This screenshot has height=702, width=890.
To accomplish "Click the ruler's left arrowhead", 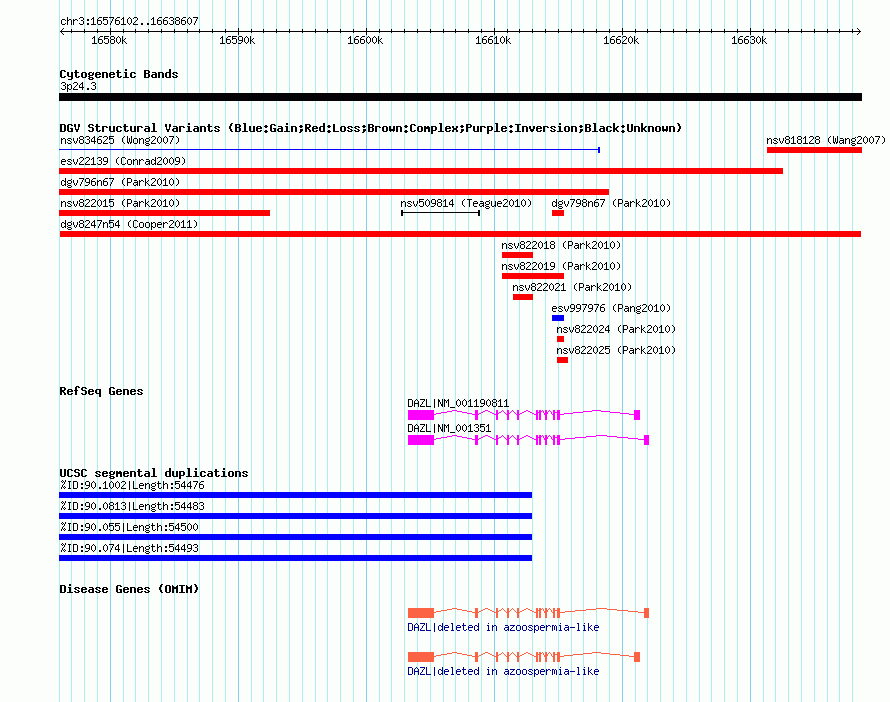I will click(x=62, y=31).
